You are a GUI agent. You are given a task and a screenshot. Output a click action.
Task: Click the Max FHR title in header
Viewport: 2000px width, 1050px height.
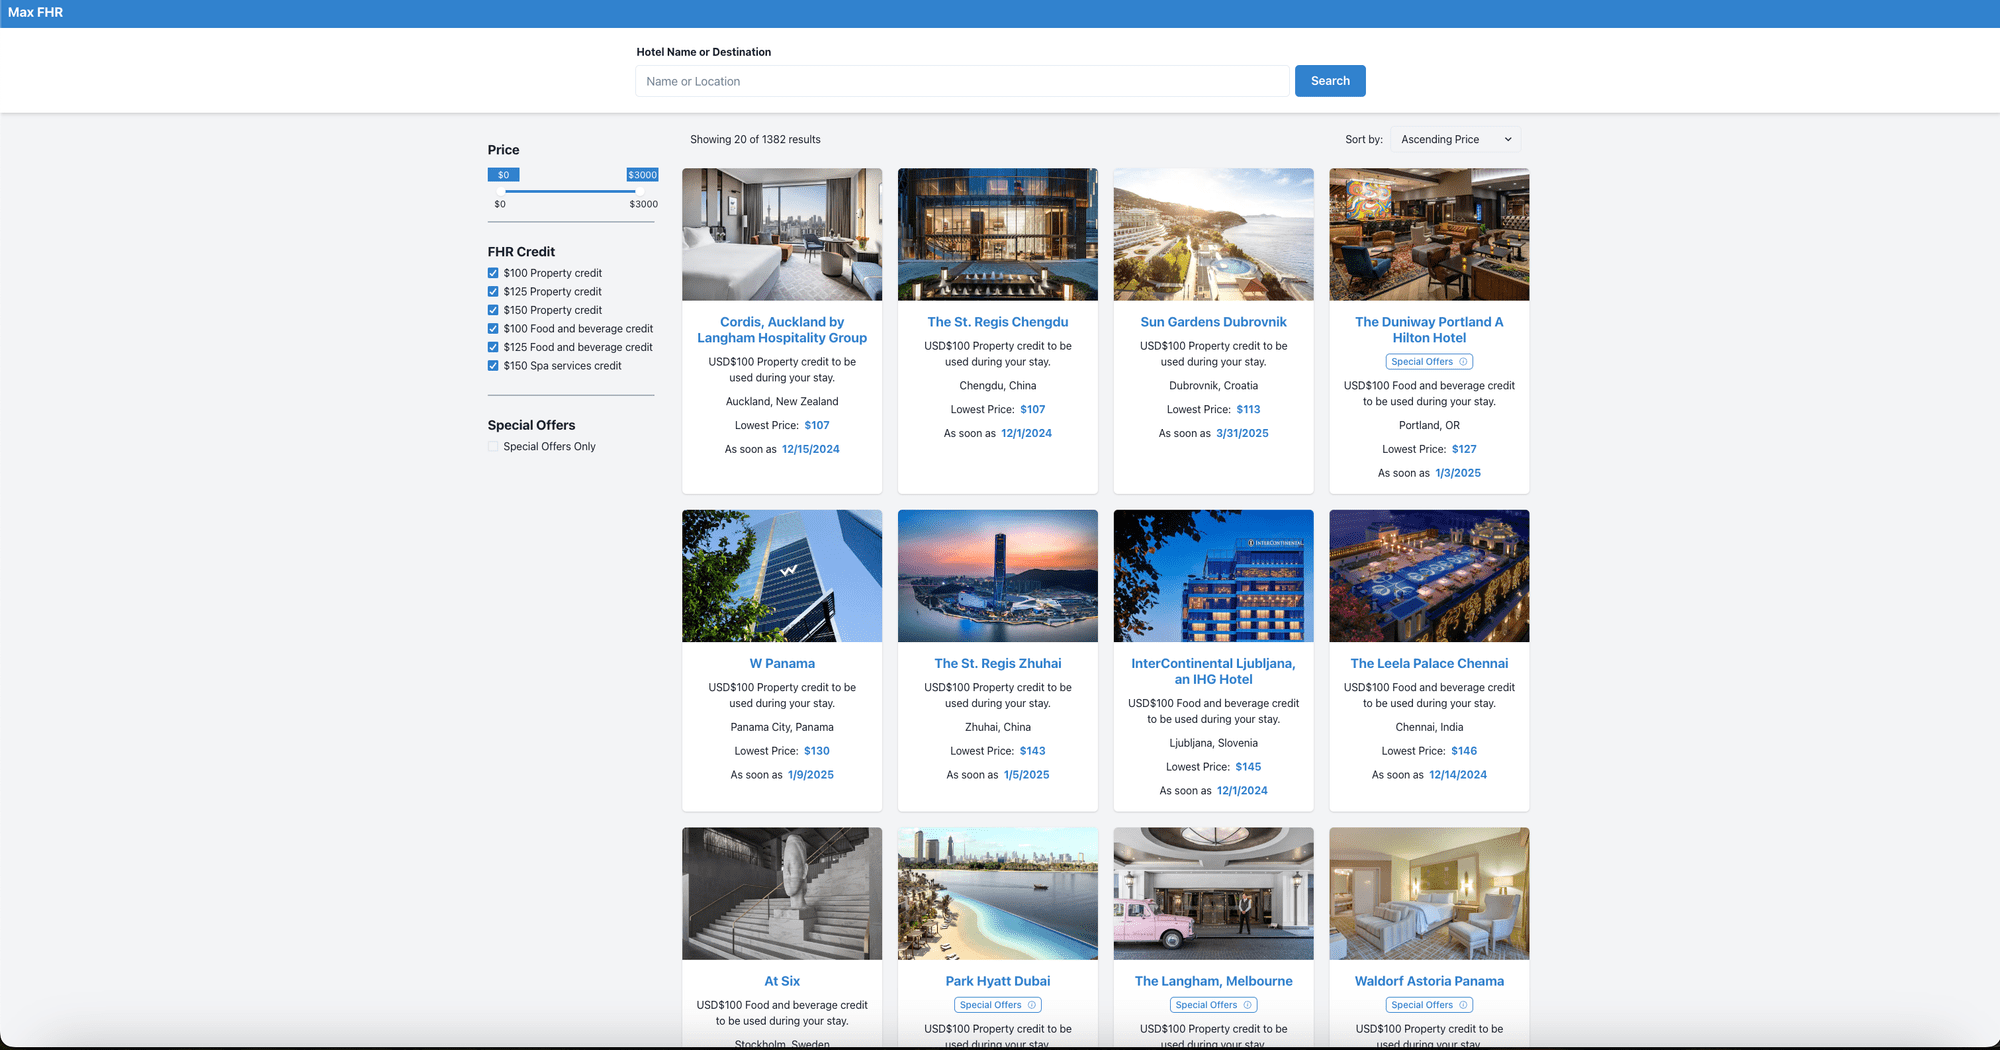35,13
